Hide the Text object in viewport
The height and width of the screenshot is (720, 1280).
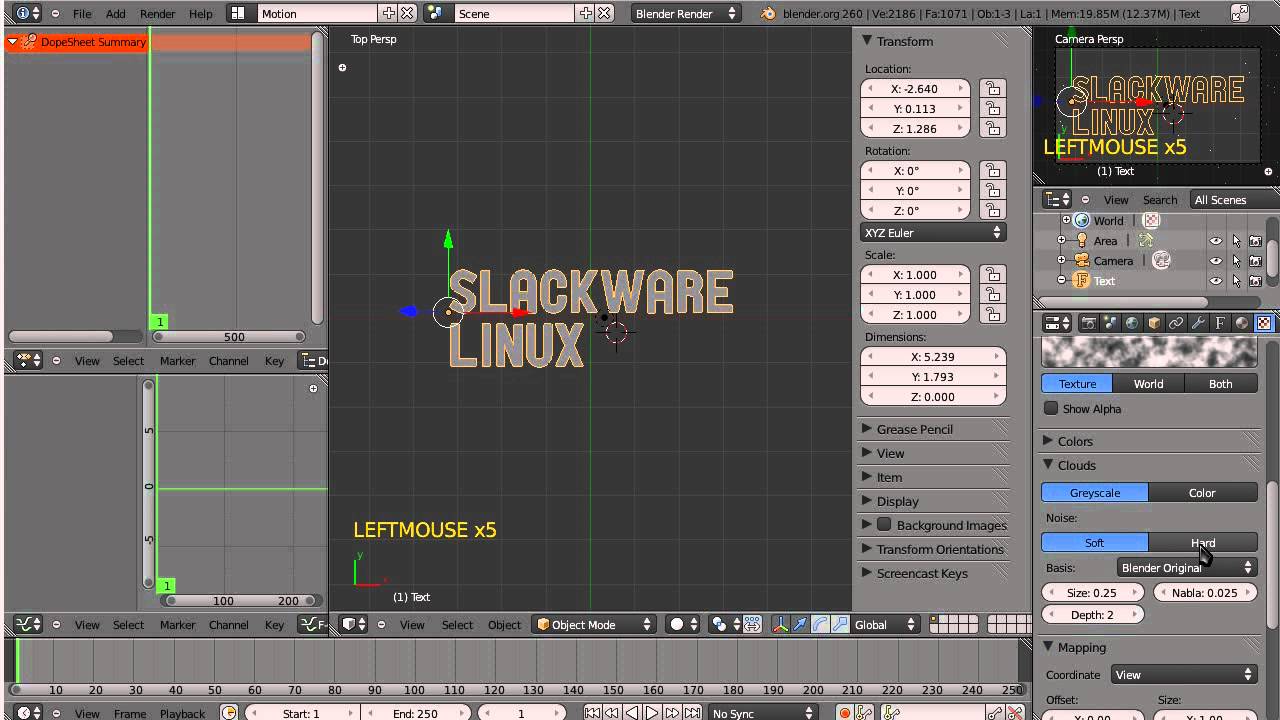coord(1216,280)
